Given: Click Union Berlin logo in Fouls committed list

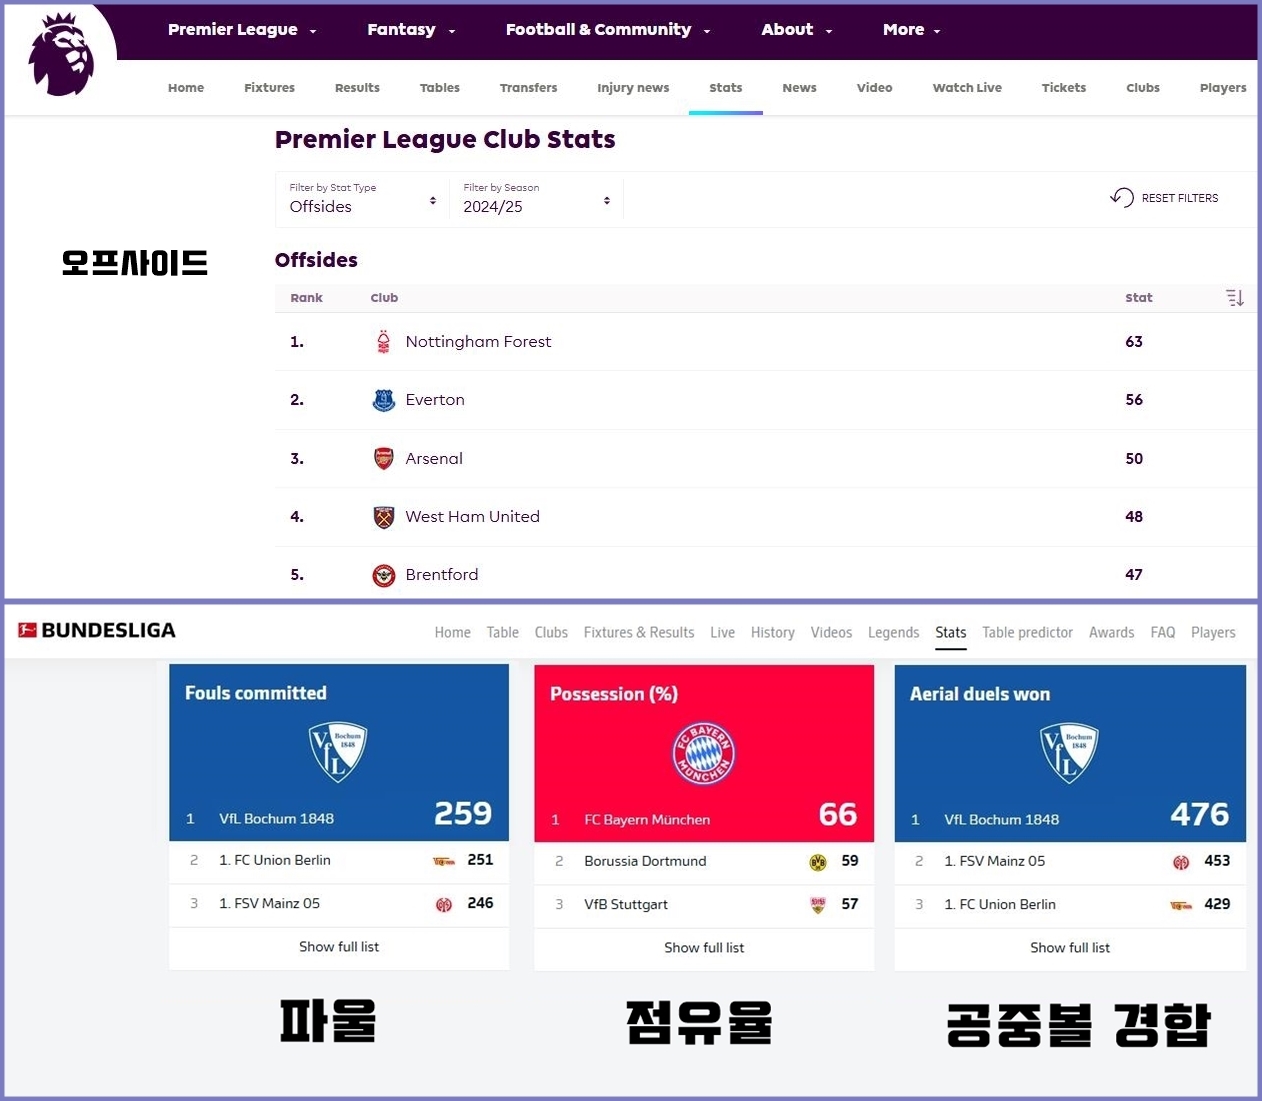Looking at the screenshot, I should [x=444, y=861].
